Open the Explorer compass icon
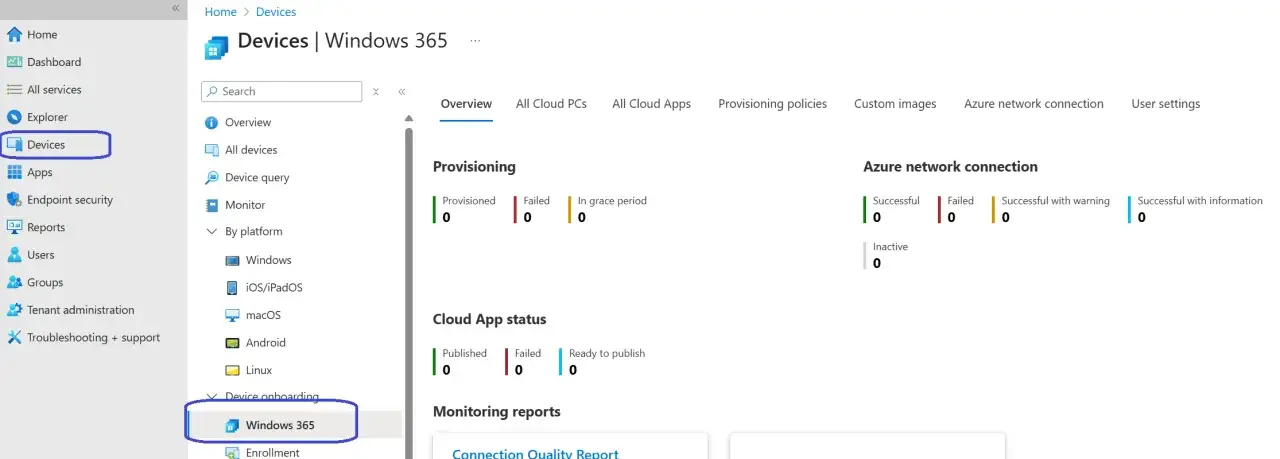The image size is (1280, 459). [14, 117]
